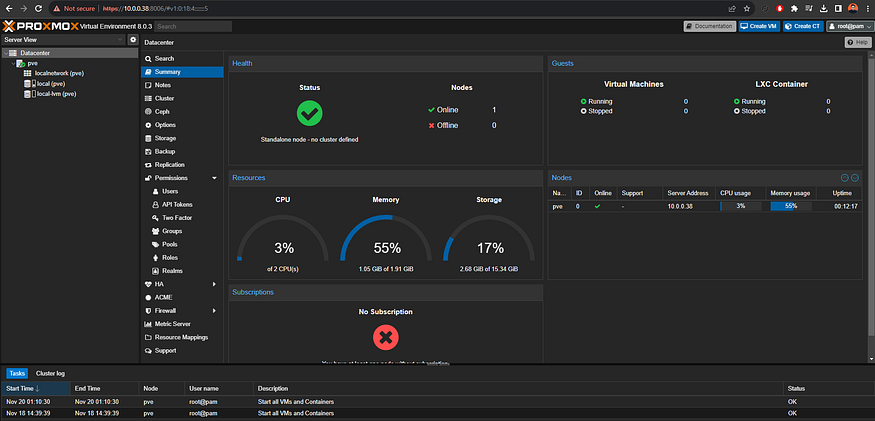Viewport: 875px width, 421px height.
Task: Click the API Tokens icon
Action: [156, 204]
